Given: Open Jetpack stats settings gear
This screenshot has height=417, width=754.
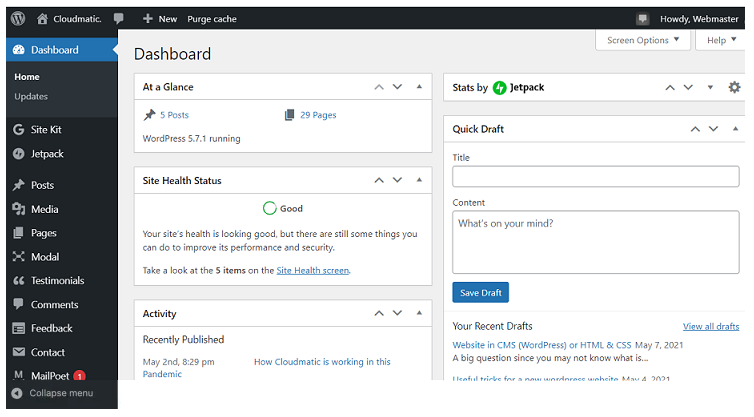Looking at the screenshot, I should (x=734, y=87).
